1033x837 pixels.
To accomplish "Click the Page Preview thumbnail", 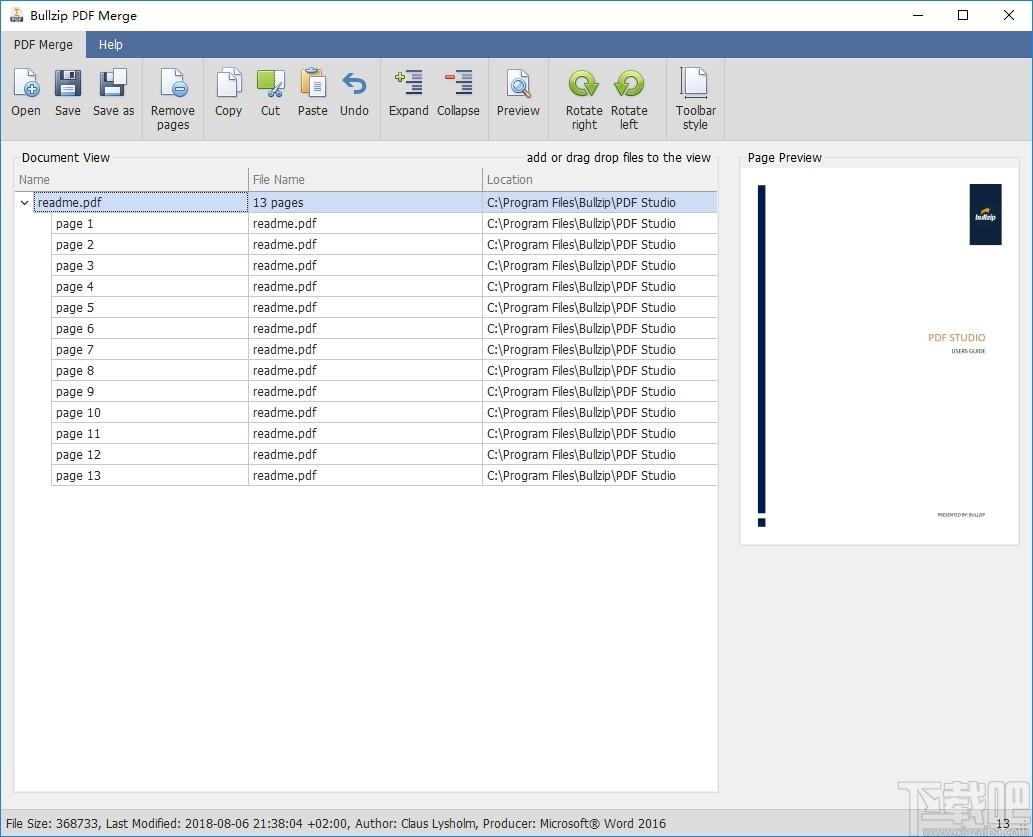I will tap(879, 357).
